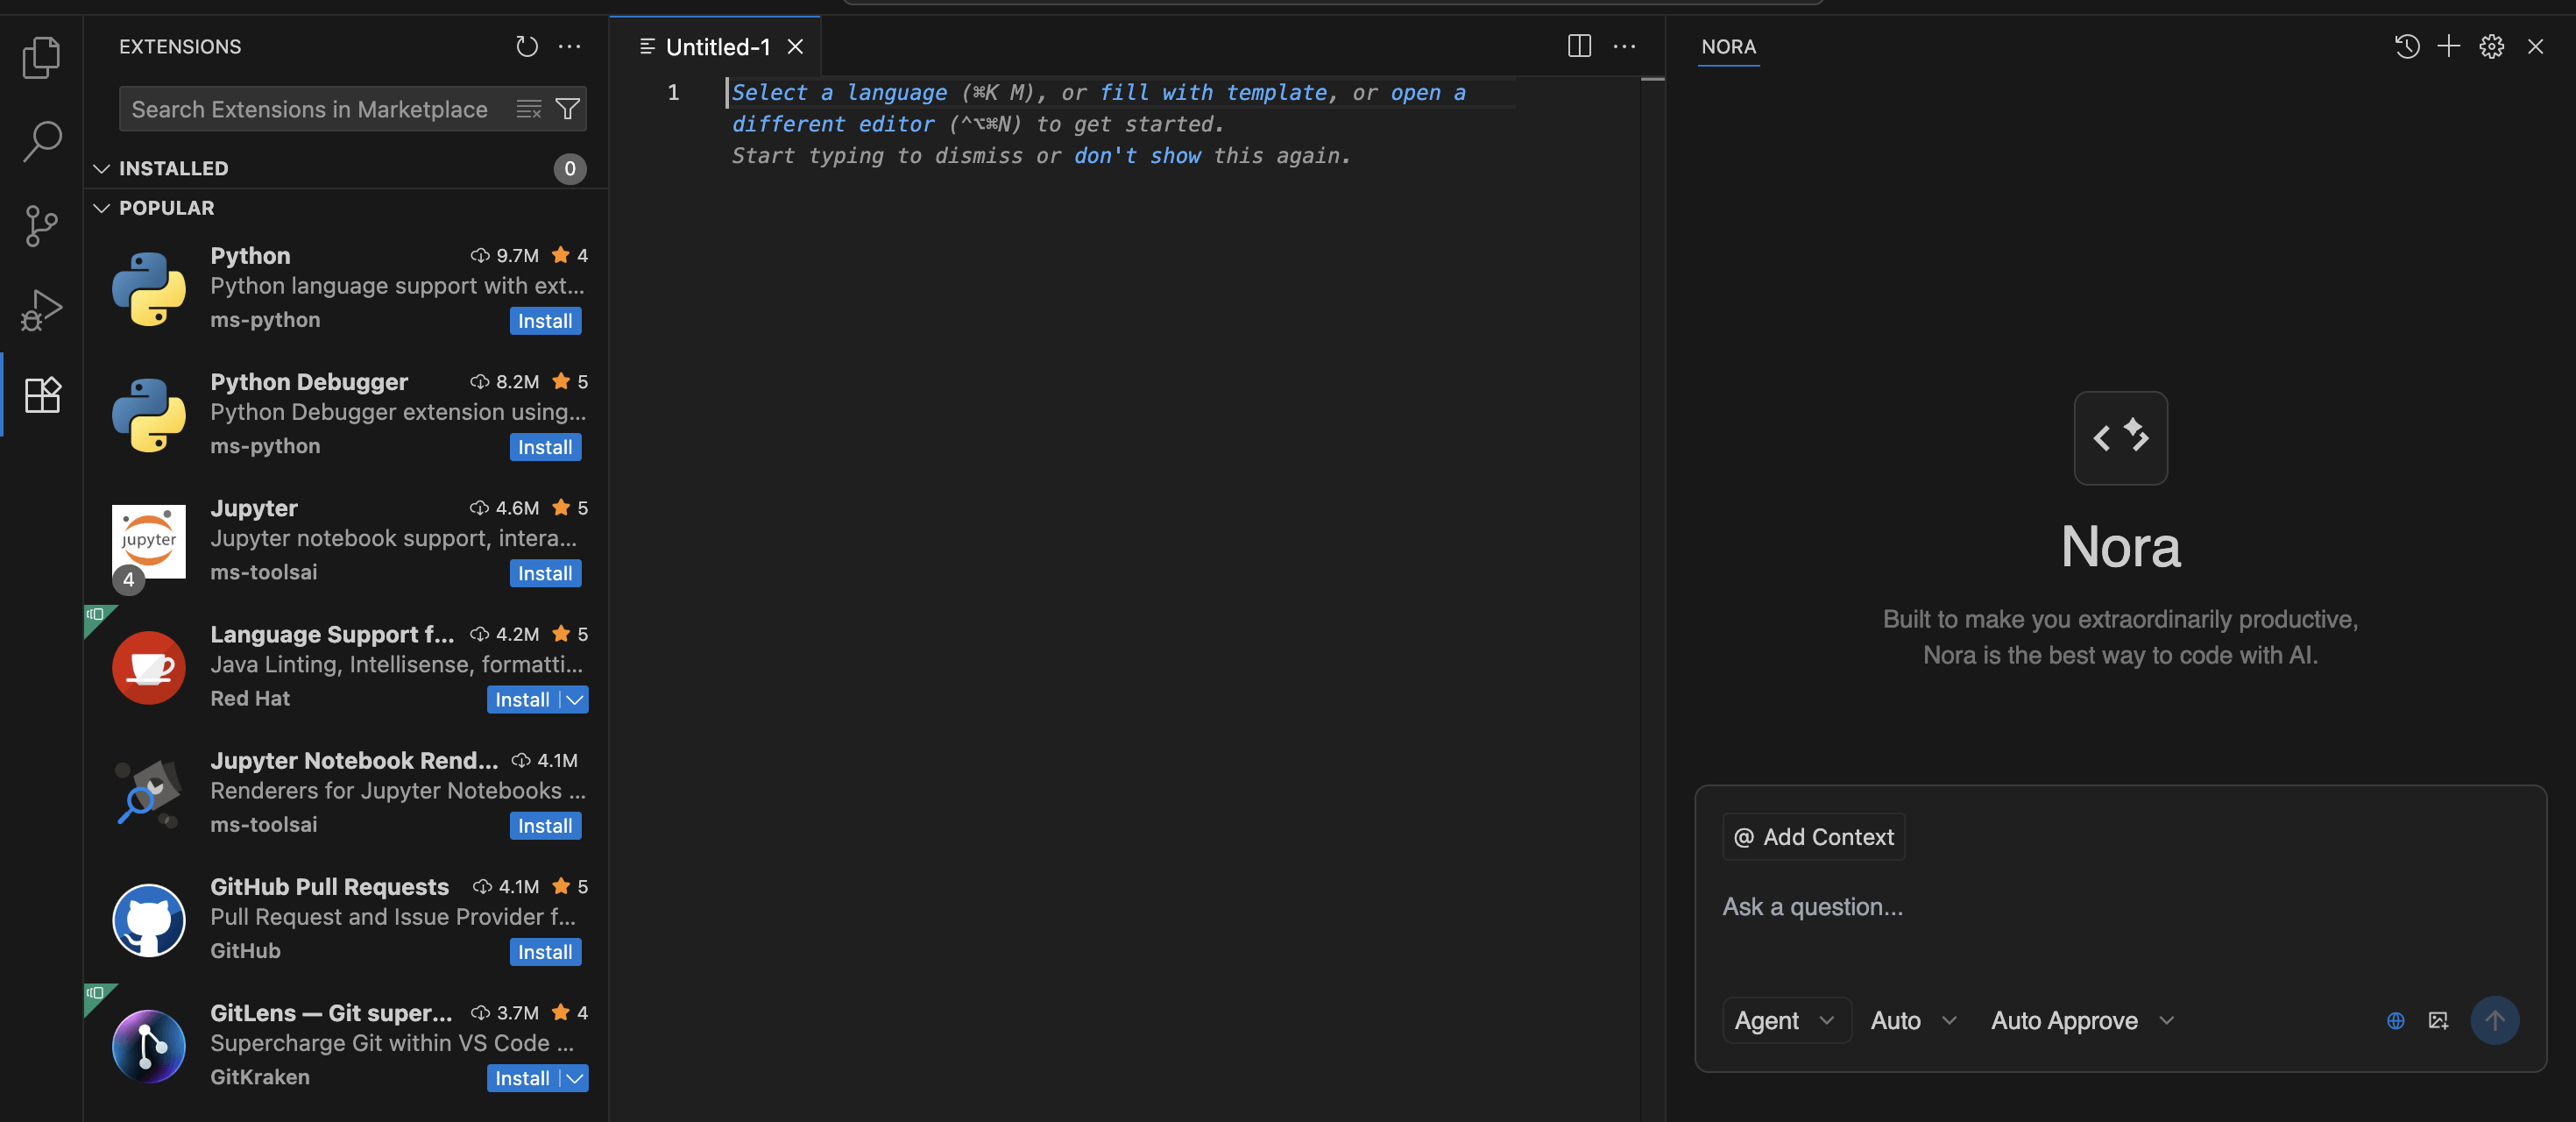Image resolution: width=2576 pixels, height=1122 pixels.
Task: Open the Auto Approve dropdown
Action: (2081, 1021)
